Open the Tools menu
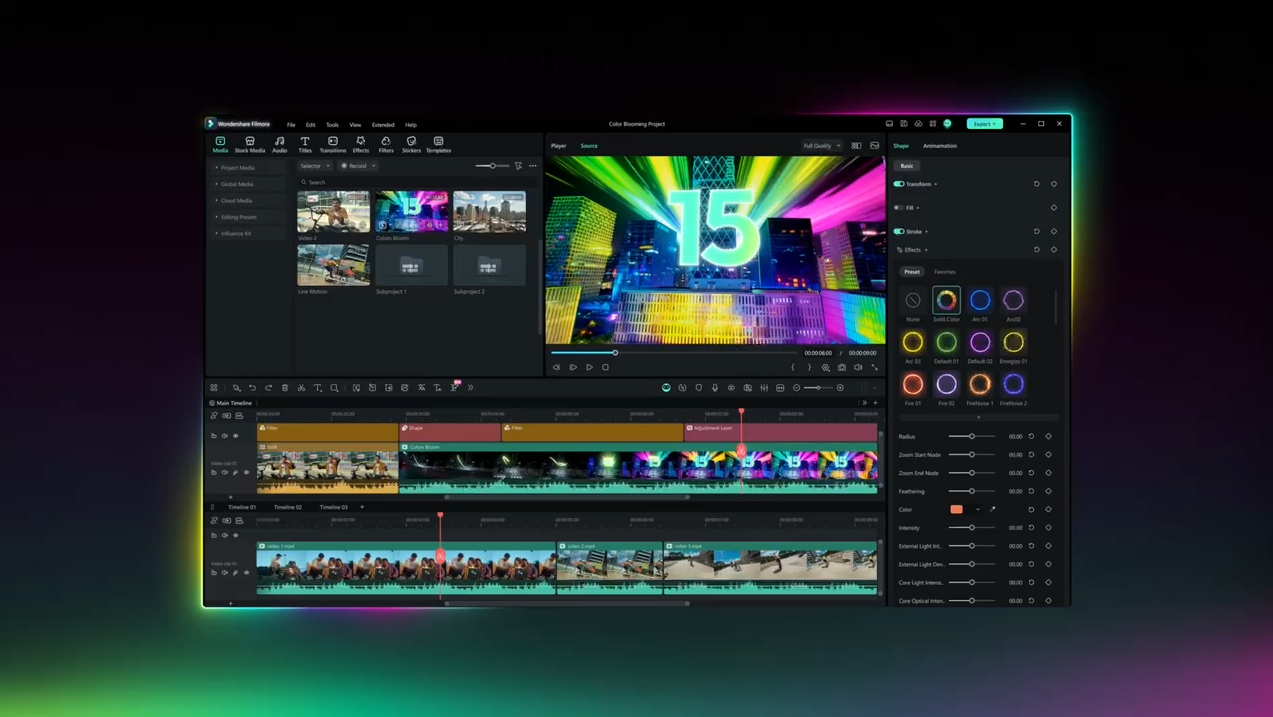Image resolution: width=1273 pixels, height=717 pixels. [x=332, y=125]
